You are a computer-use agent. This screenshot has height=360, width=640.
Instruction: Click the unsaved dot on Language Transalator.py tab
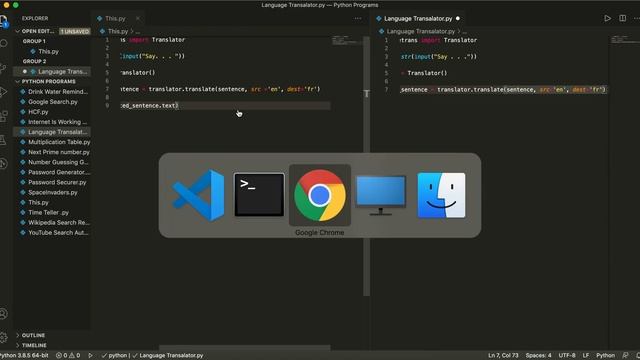point(458,18)
